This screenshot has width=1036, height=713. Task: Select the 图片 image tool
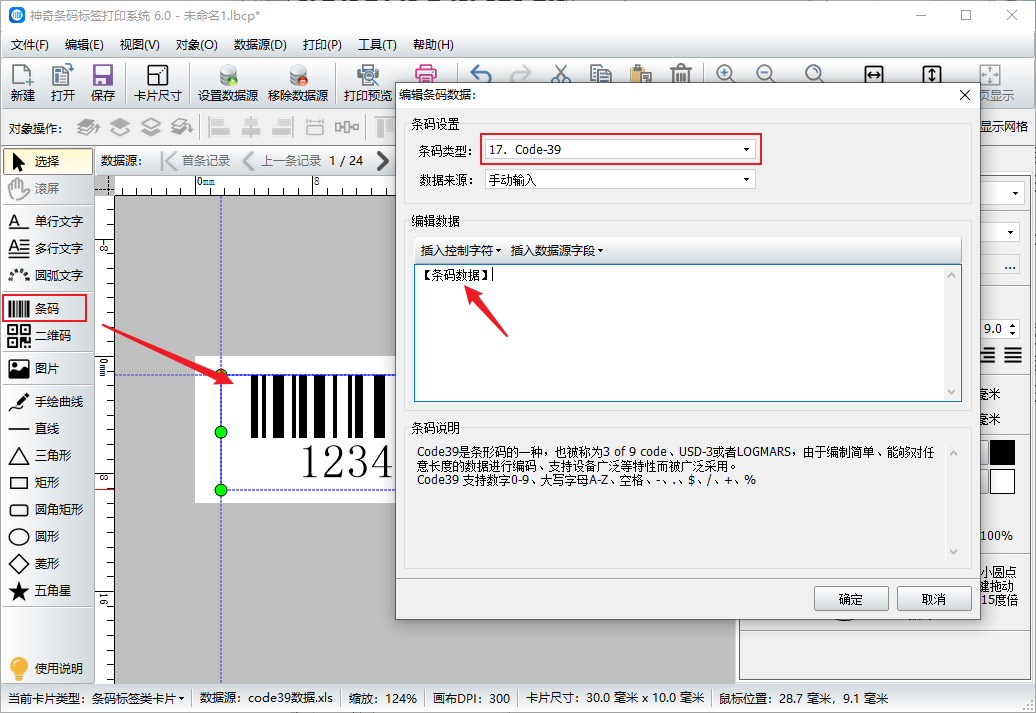click(x=45, y=369)
